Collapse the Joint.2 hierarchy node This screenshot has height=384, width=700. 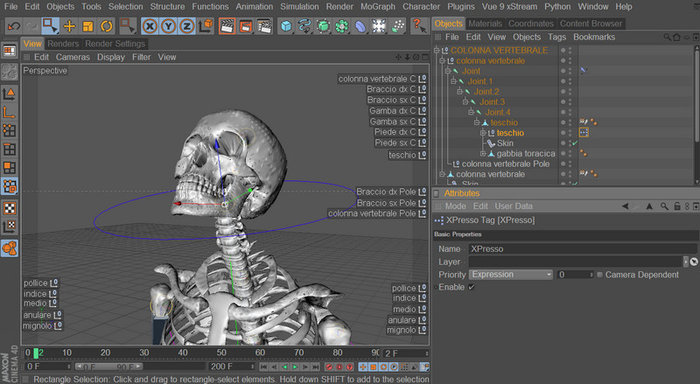pos(459,92)
